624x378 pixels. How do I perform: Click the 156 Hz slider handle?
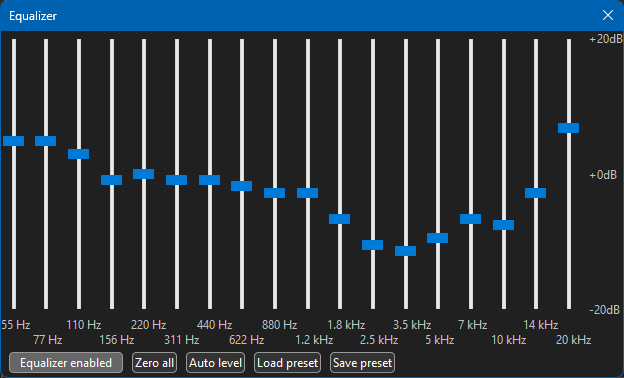coord(111,180)
